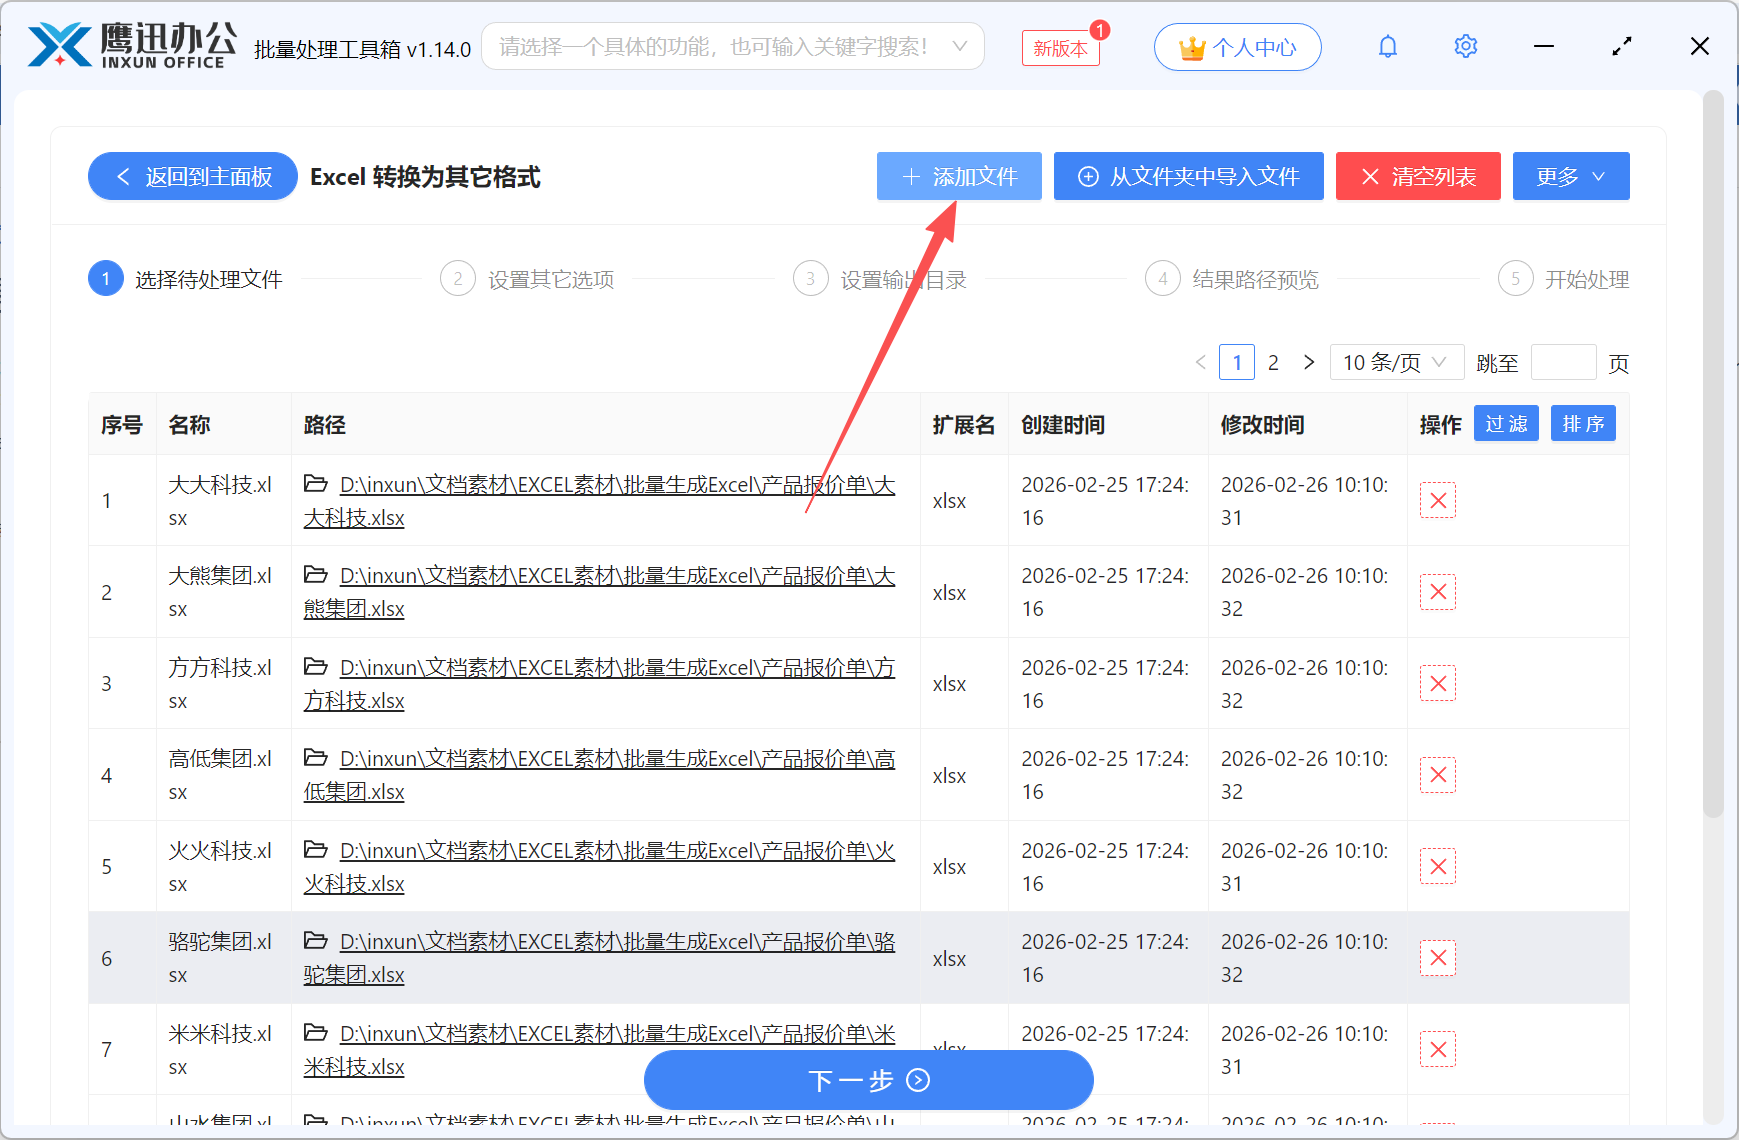Image resolution: width=1739 pixels, height=1140 pixels.
Task: Open the function search dropdown
Action: coord(733,46)
